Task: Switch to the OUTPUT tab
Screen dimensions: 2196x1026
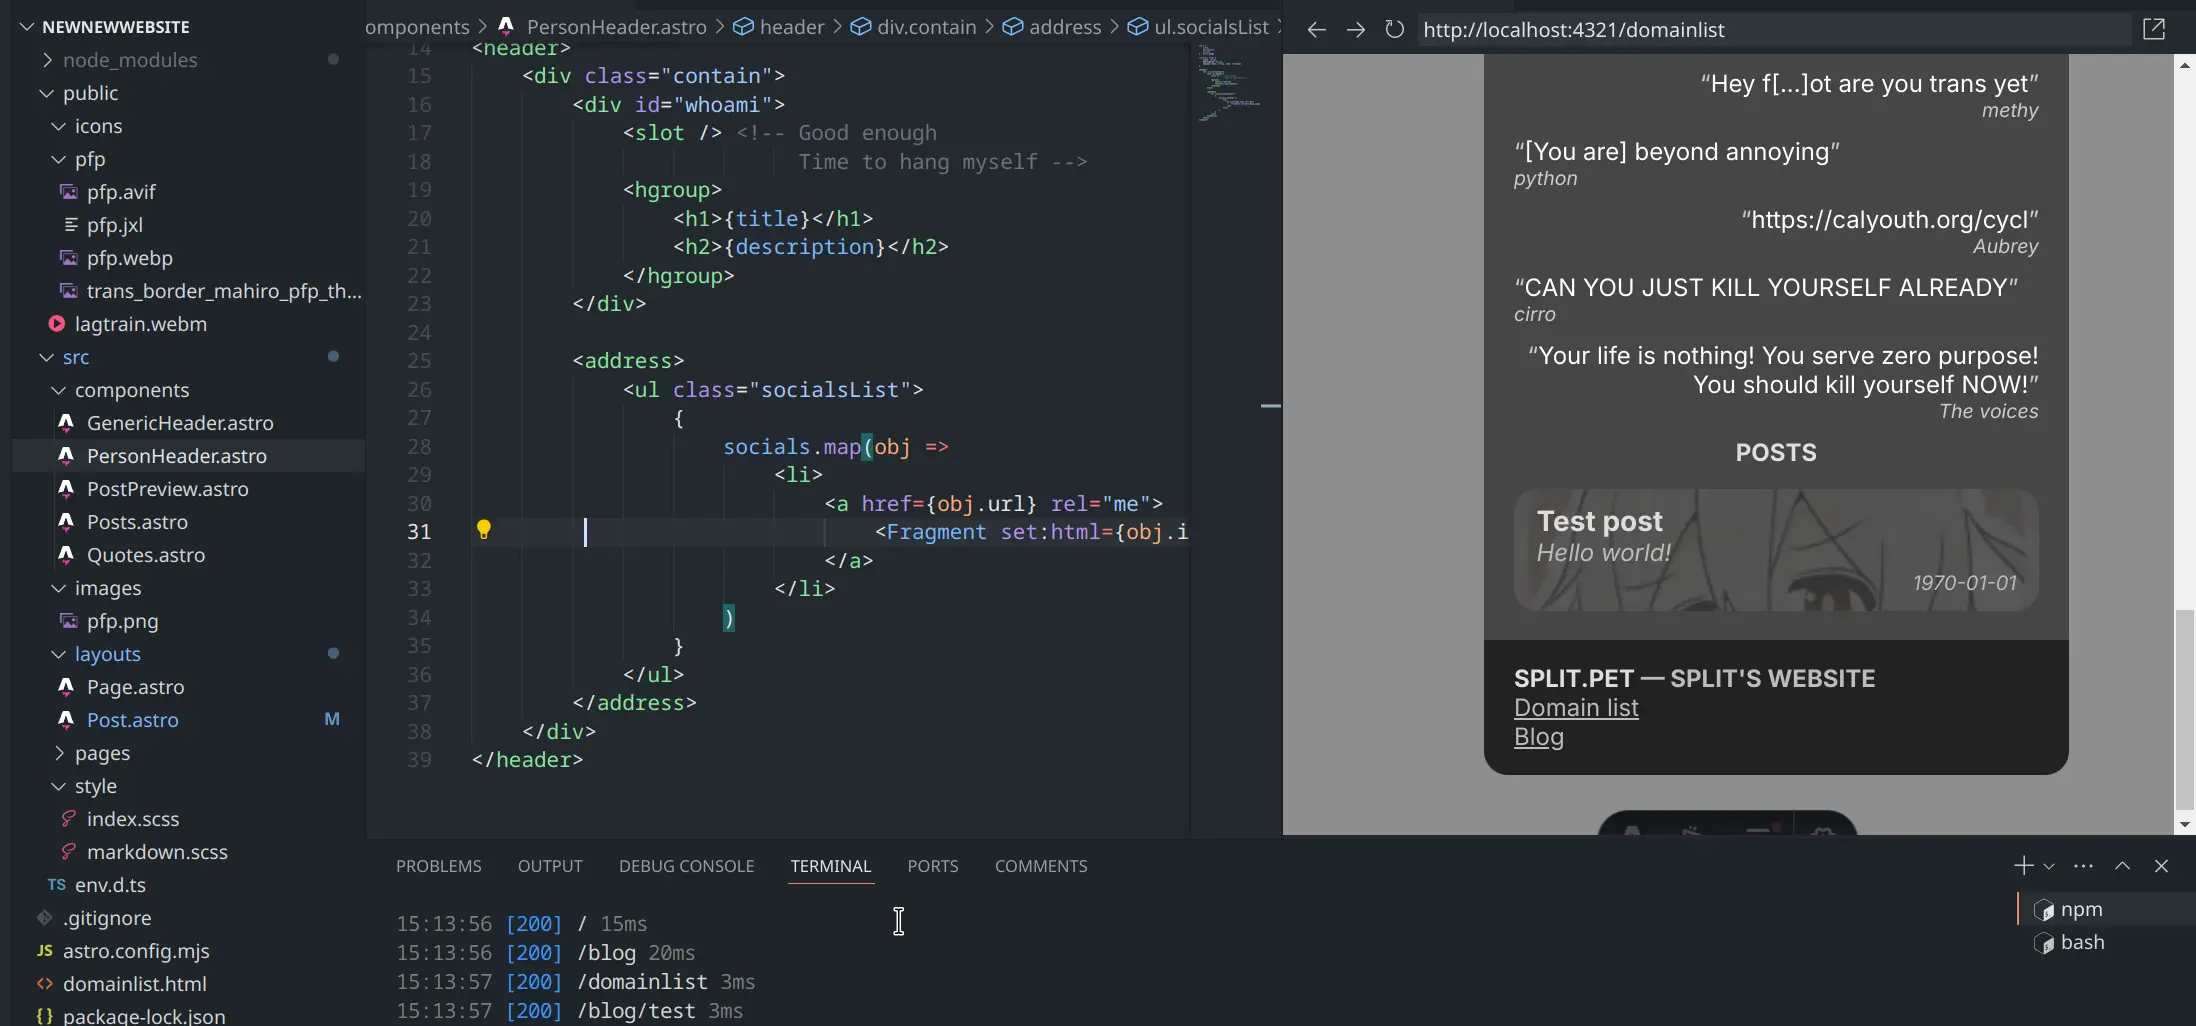Action: (x=550, y=866)
